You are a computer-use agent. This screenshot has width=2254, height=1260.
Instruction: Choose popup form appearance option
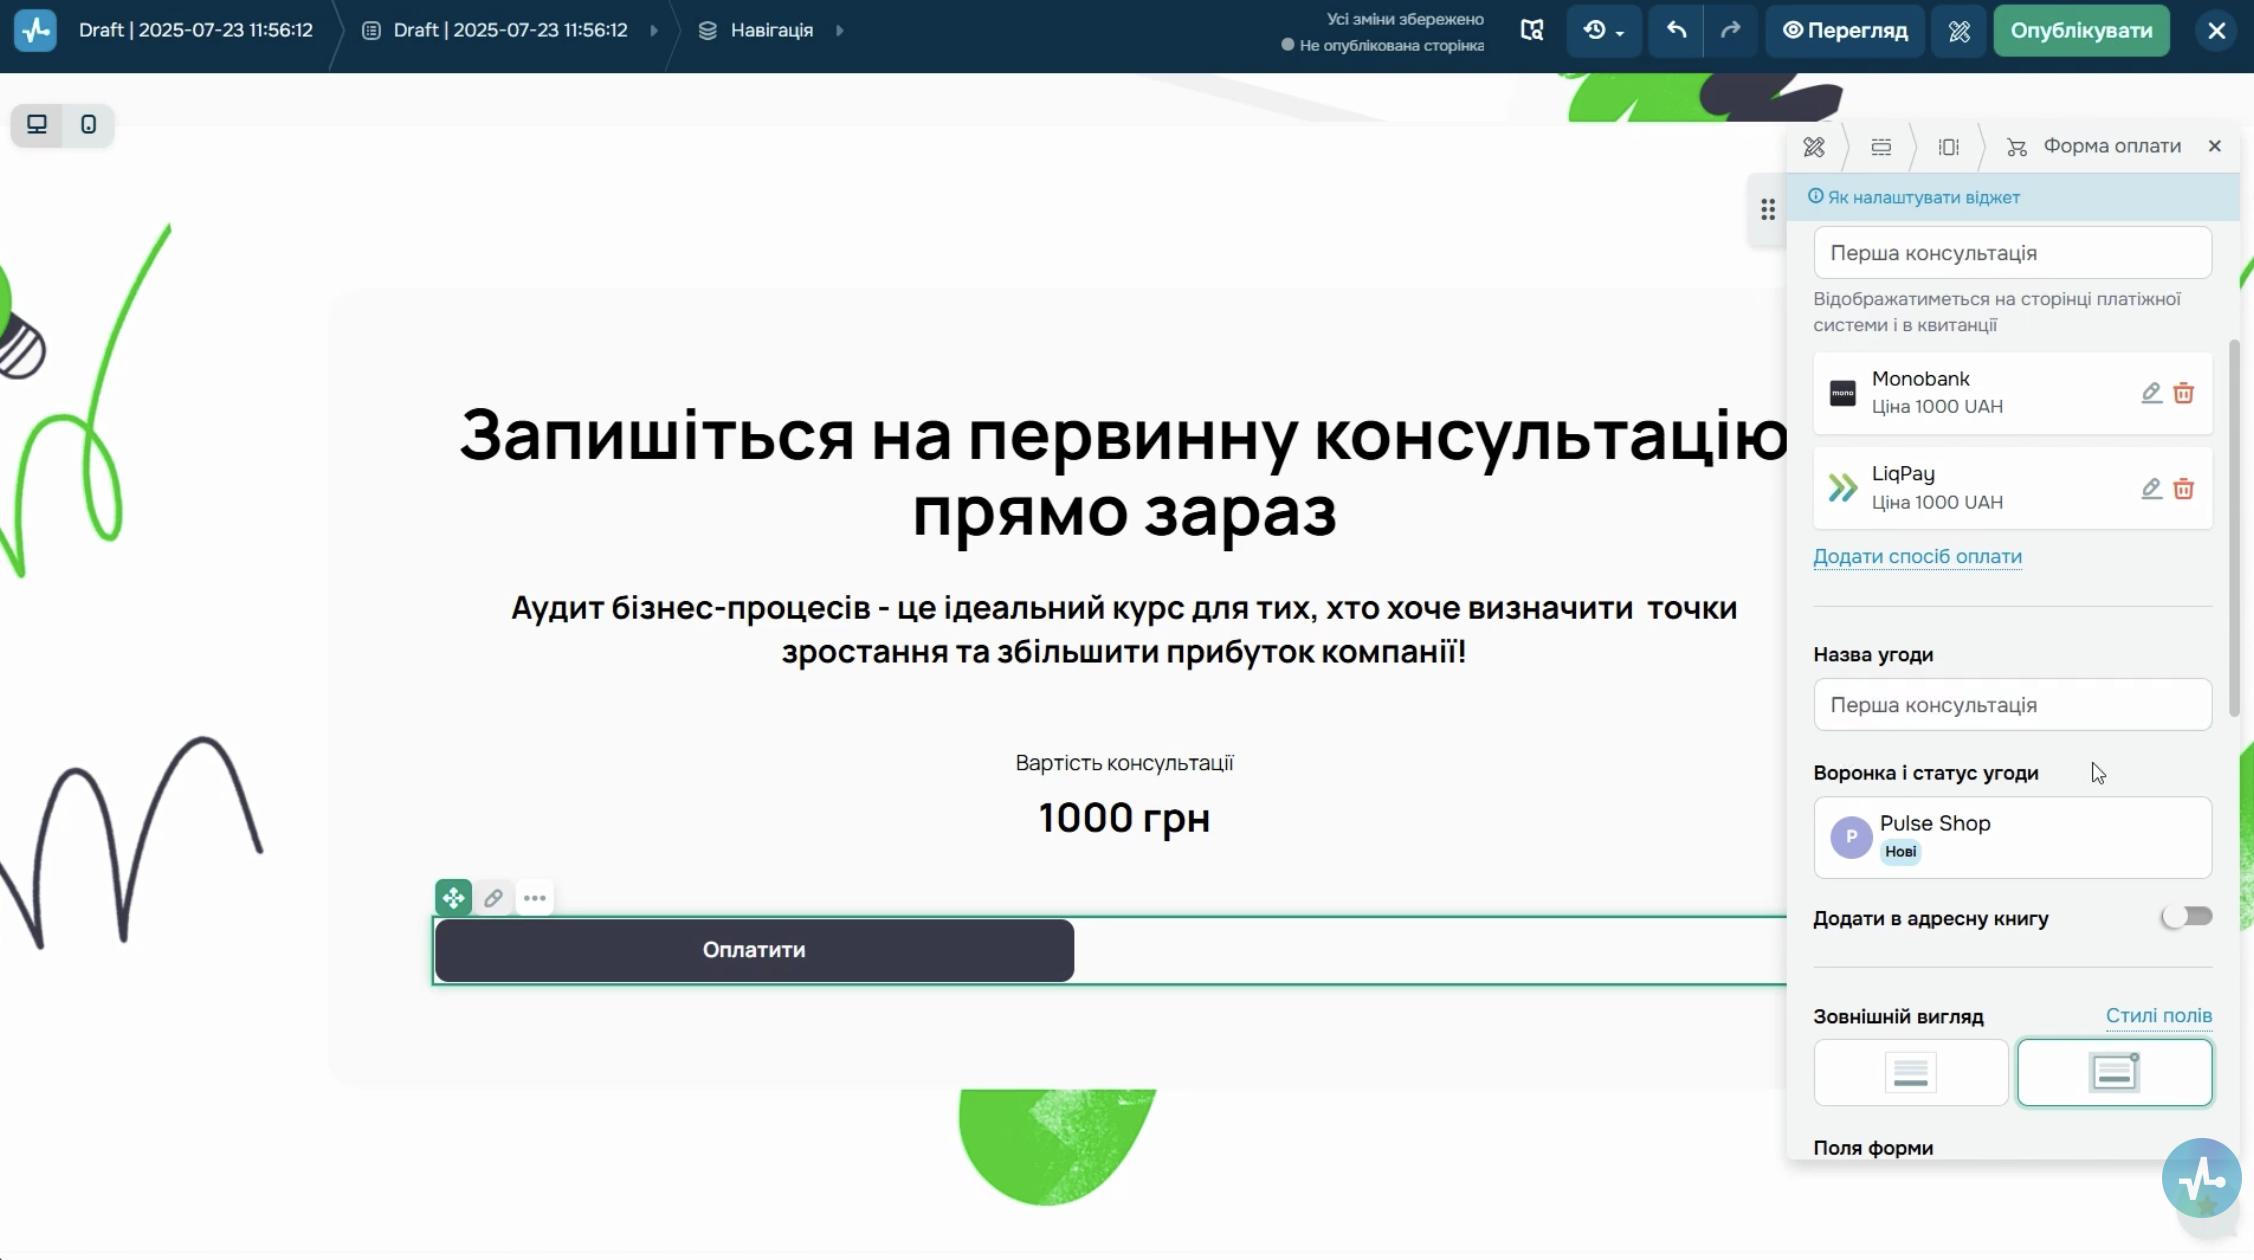pyautogui.click(x=2114, y=1073)
